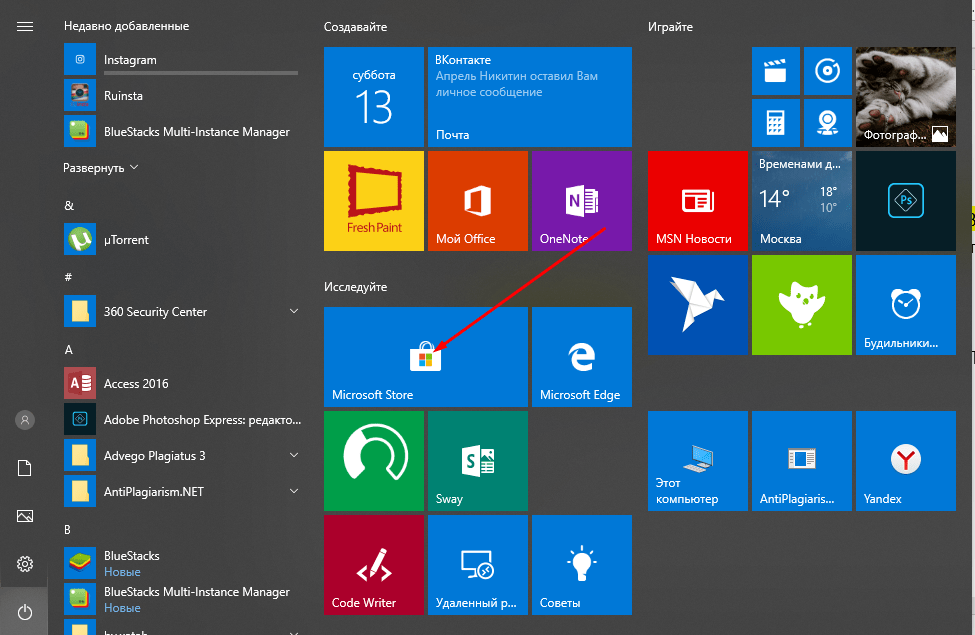Screen dimensions: 975x635
Task: Launch µTorrent
Action: pos(182,239)
